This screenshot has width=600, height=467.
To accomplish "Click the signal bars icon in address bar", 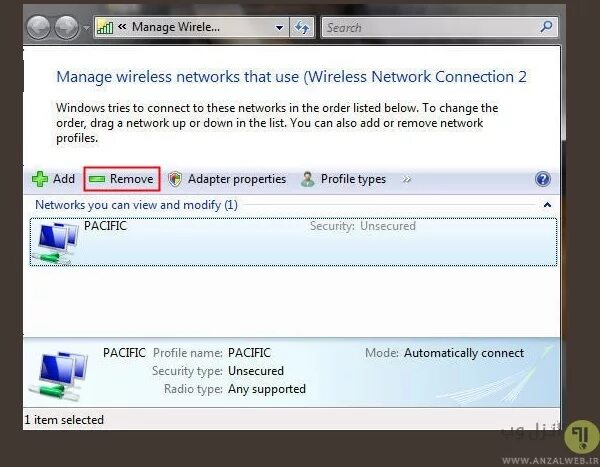I will pos(104,28).
